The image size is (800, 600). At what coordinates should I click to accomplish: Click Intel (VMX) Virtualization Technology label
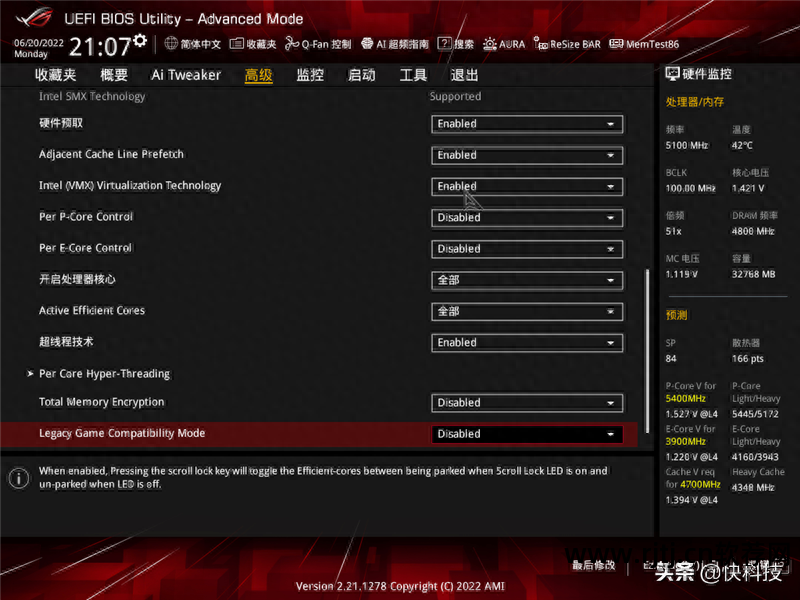click(x=130, y=186)
